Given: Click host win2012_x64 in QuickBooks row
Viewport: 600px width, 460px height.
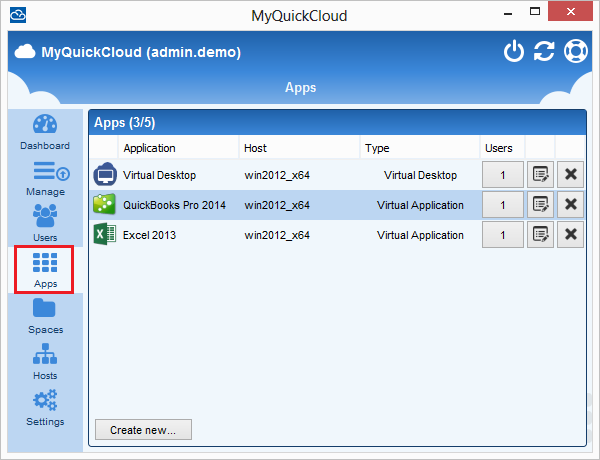Looking at the screenshot, I should [277, 205].
